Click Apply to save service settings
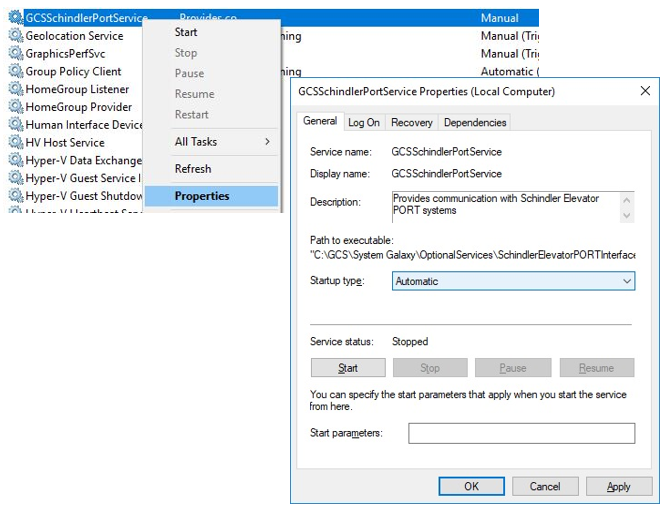The image size is (663, 507). (619, 486)
